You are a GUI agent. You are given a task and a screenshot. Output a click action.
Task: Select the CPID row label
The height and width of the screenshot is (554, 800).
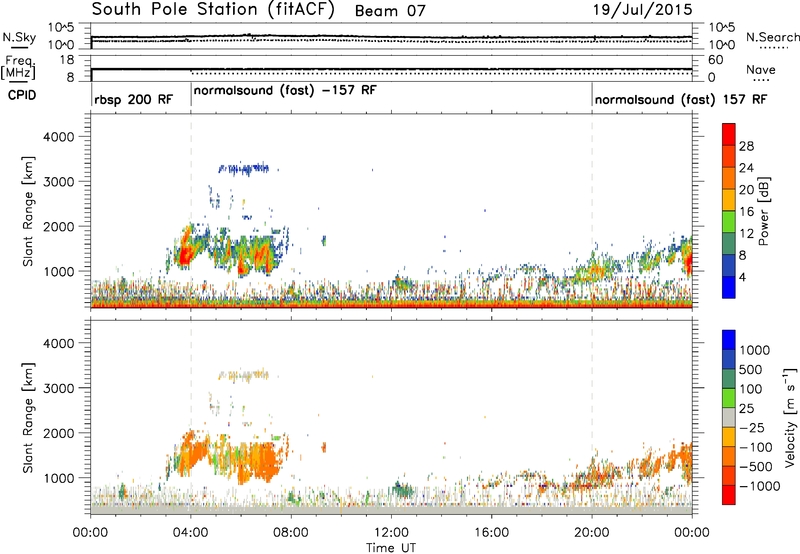pos(22,95)
